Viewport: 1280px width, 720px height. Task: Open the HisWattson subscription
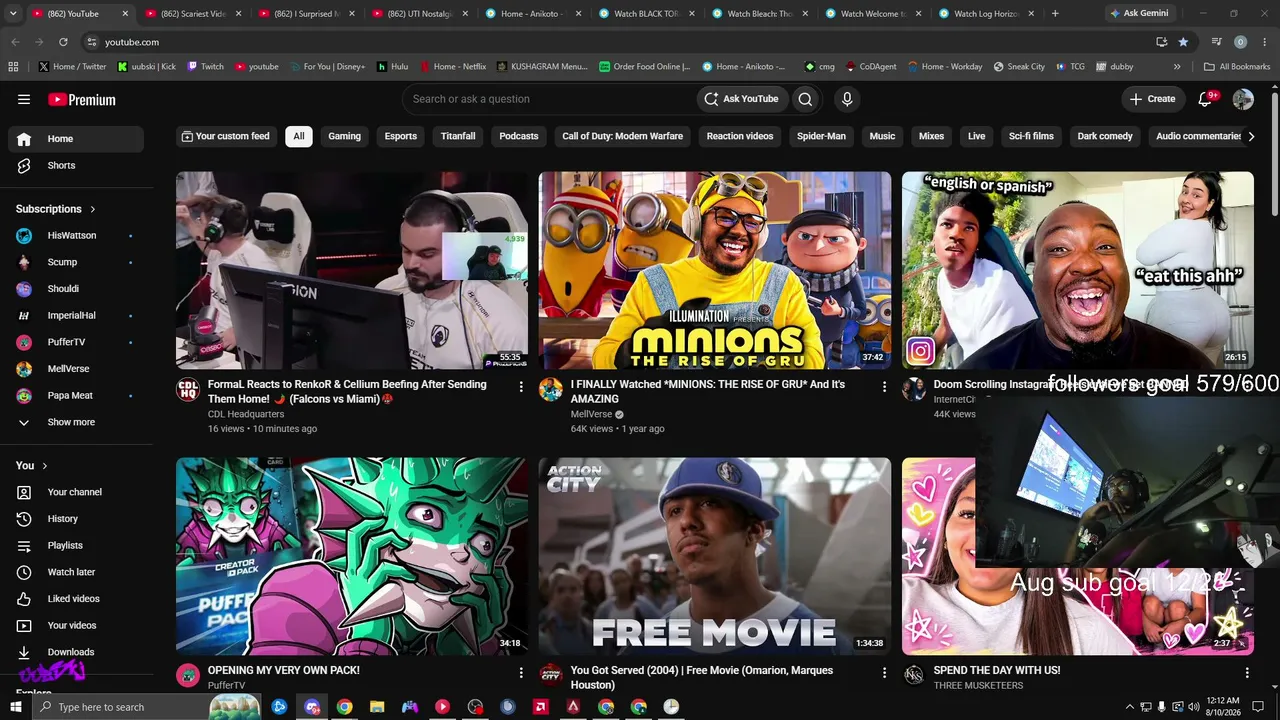coord(75,236)
